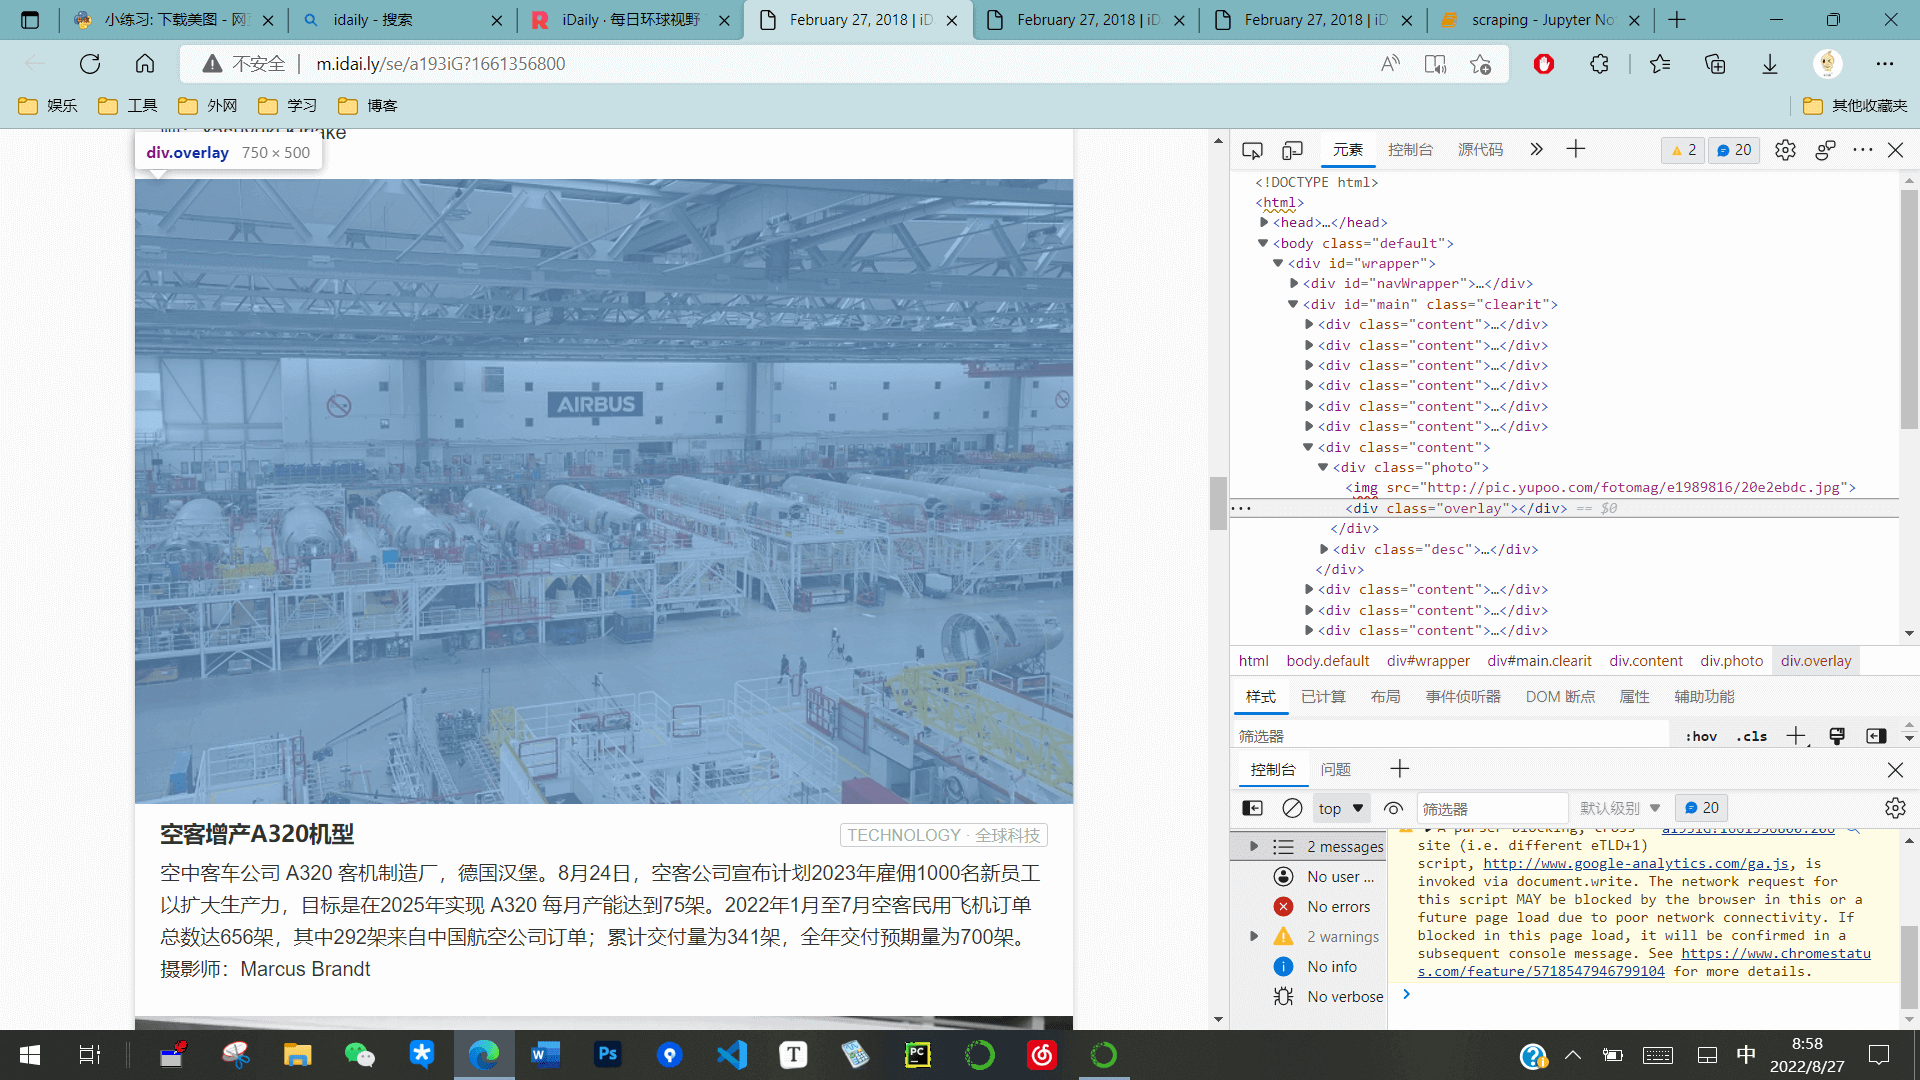Click the paint-brush rendering emulation icon in styles
This screenshot has width=1920, height=1080.
pyautogui.click(x=1837, y=736)
